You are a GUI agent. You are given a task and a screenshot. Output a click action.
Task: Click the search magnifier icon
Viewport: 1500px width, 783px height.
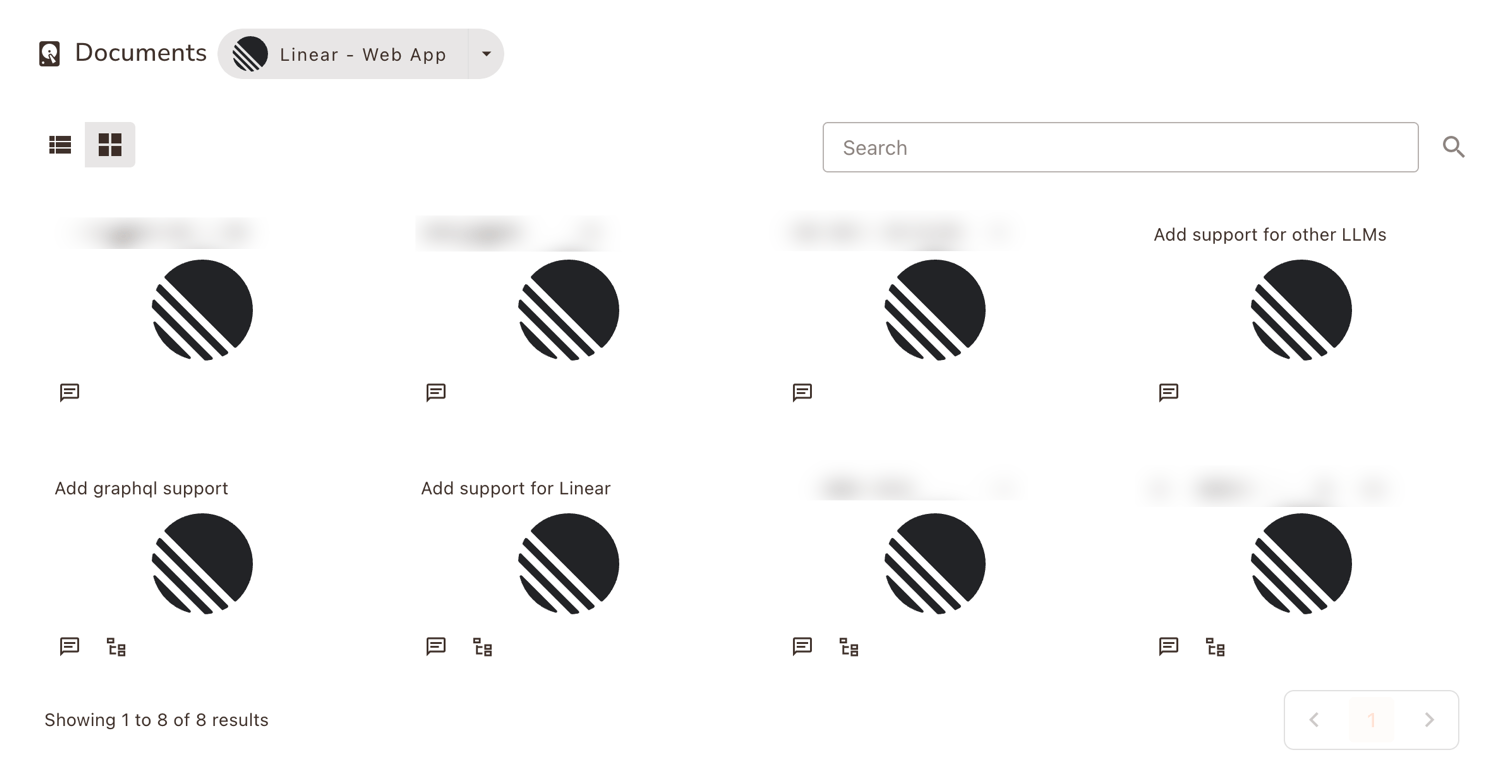tap(1454, 147)
